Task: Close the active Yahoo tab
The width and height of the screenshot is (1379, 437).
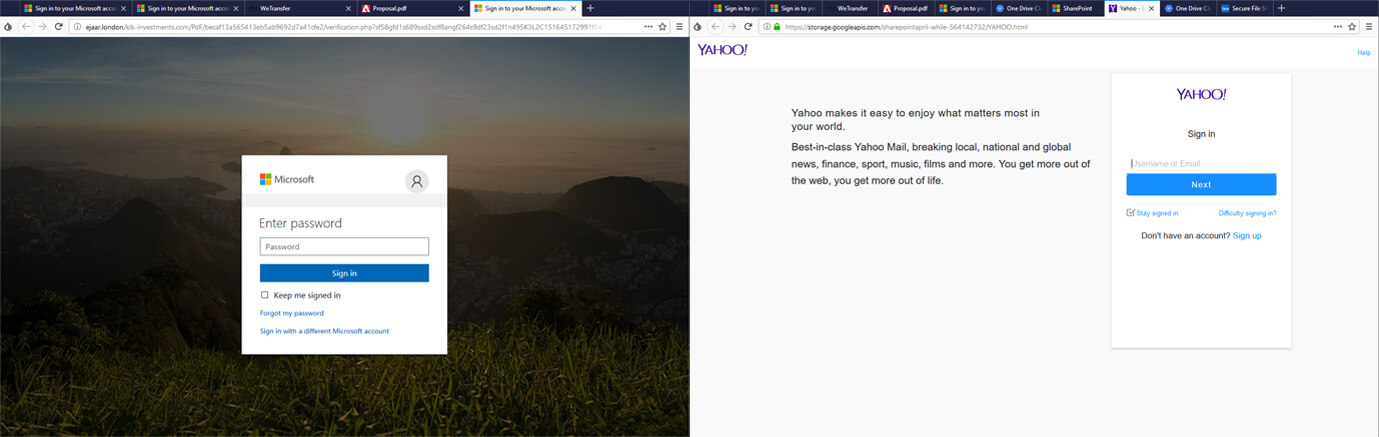Action: point(1151,8)
